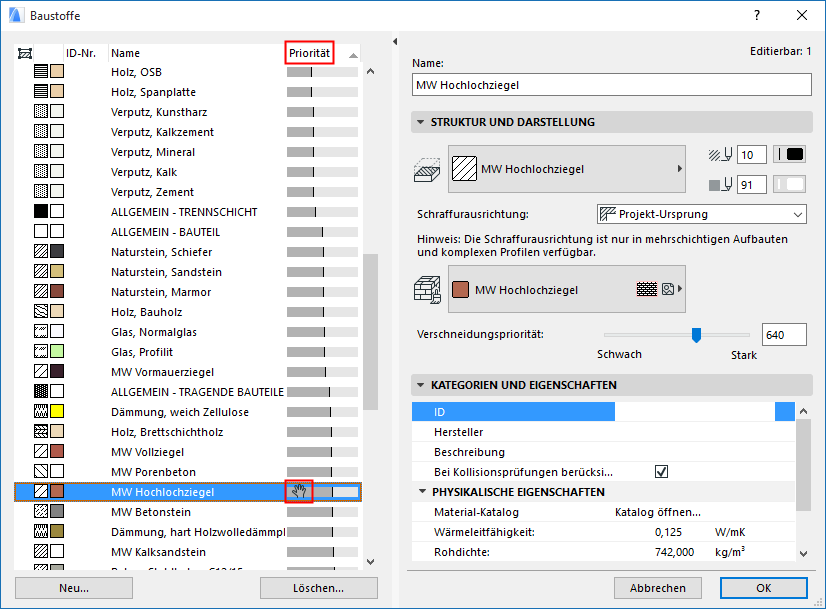Select the Hersteller property row
826x609 pixels.
603,431
